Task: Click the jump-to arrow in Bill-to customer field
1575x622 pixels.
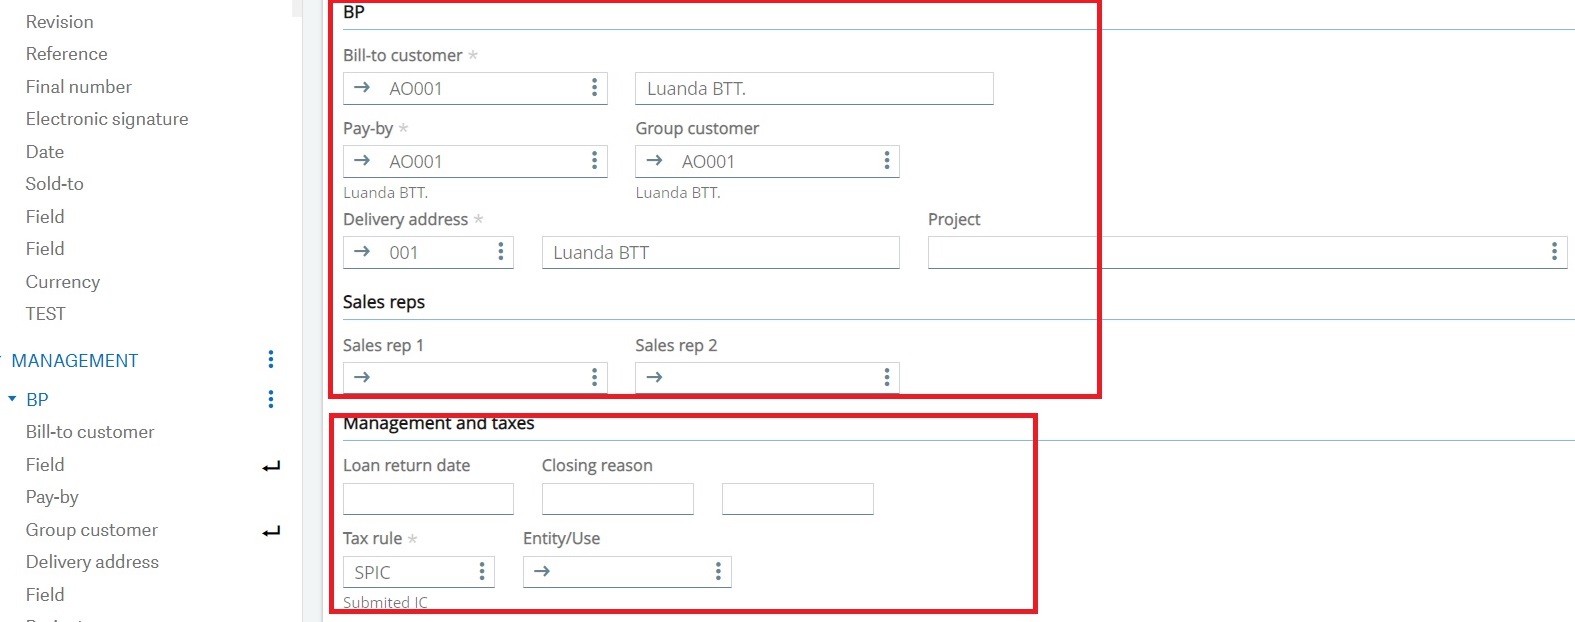Action: (x=361, y=88)
